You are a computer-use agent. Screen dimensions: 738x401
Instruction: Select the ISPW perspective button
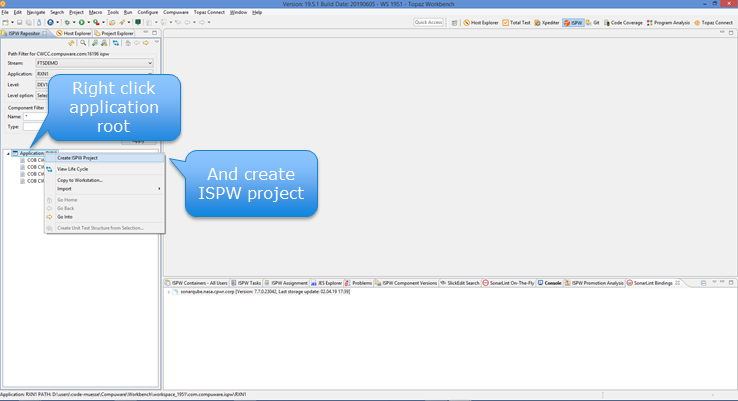[573, 23]
